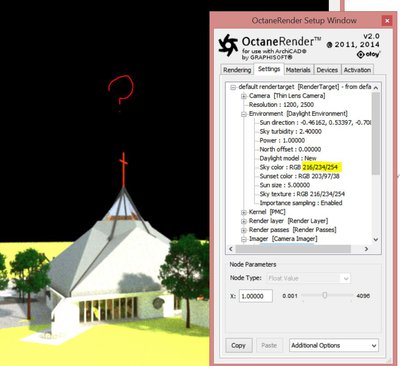Expand the Kernel PMC node
The image size is (400, 366).
244,212
